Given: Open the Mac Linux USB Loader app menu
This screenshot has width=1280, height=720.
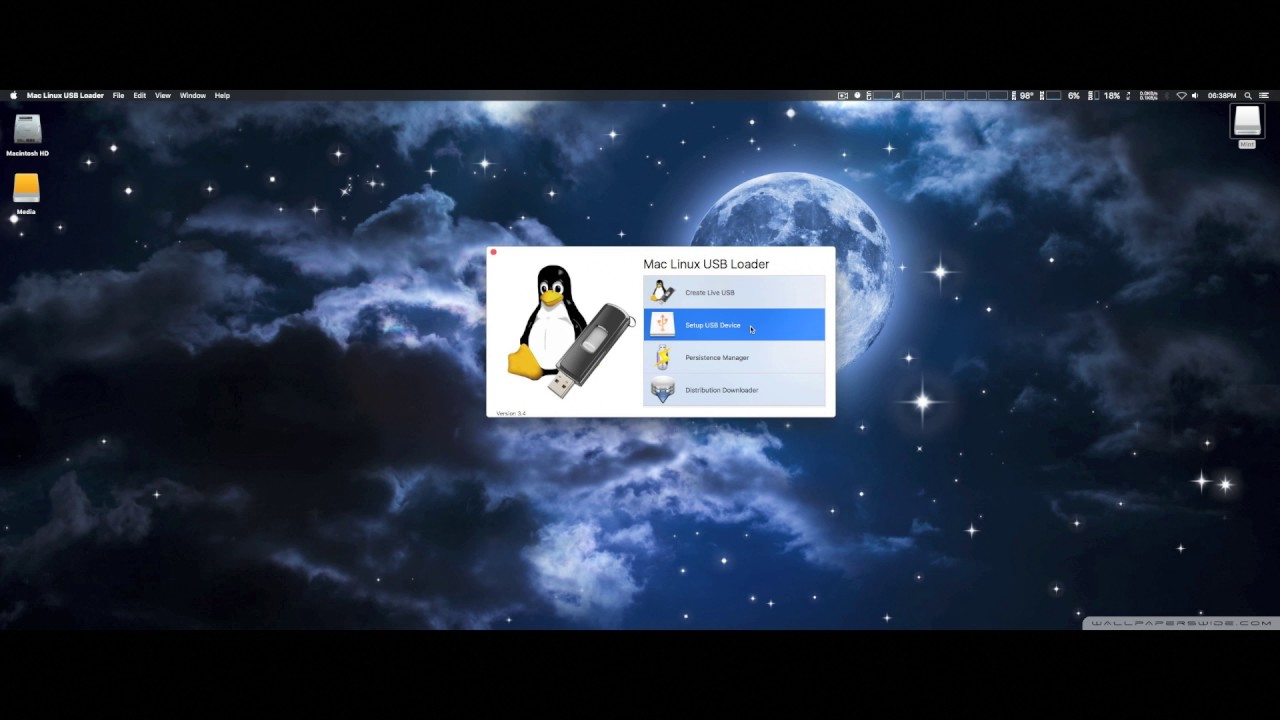Looking at the screenshot, I should click(x=65, y=96).
